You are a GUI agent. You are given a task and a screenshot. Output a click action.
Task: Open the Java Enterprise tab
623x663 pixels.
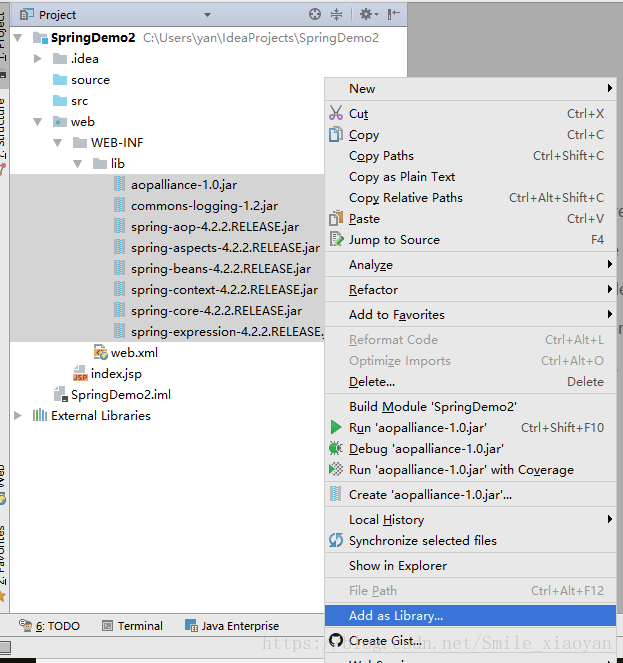(x=232, y=626)
